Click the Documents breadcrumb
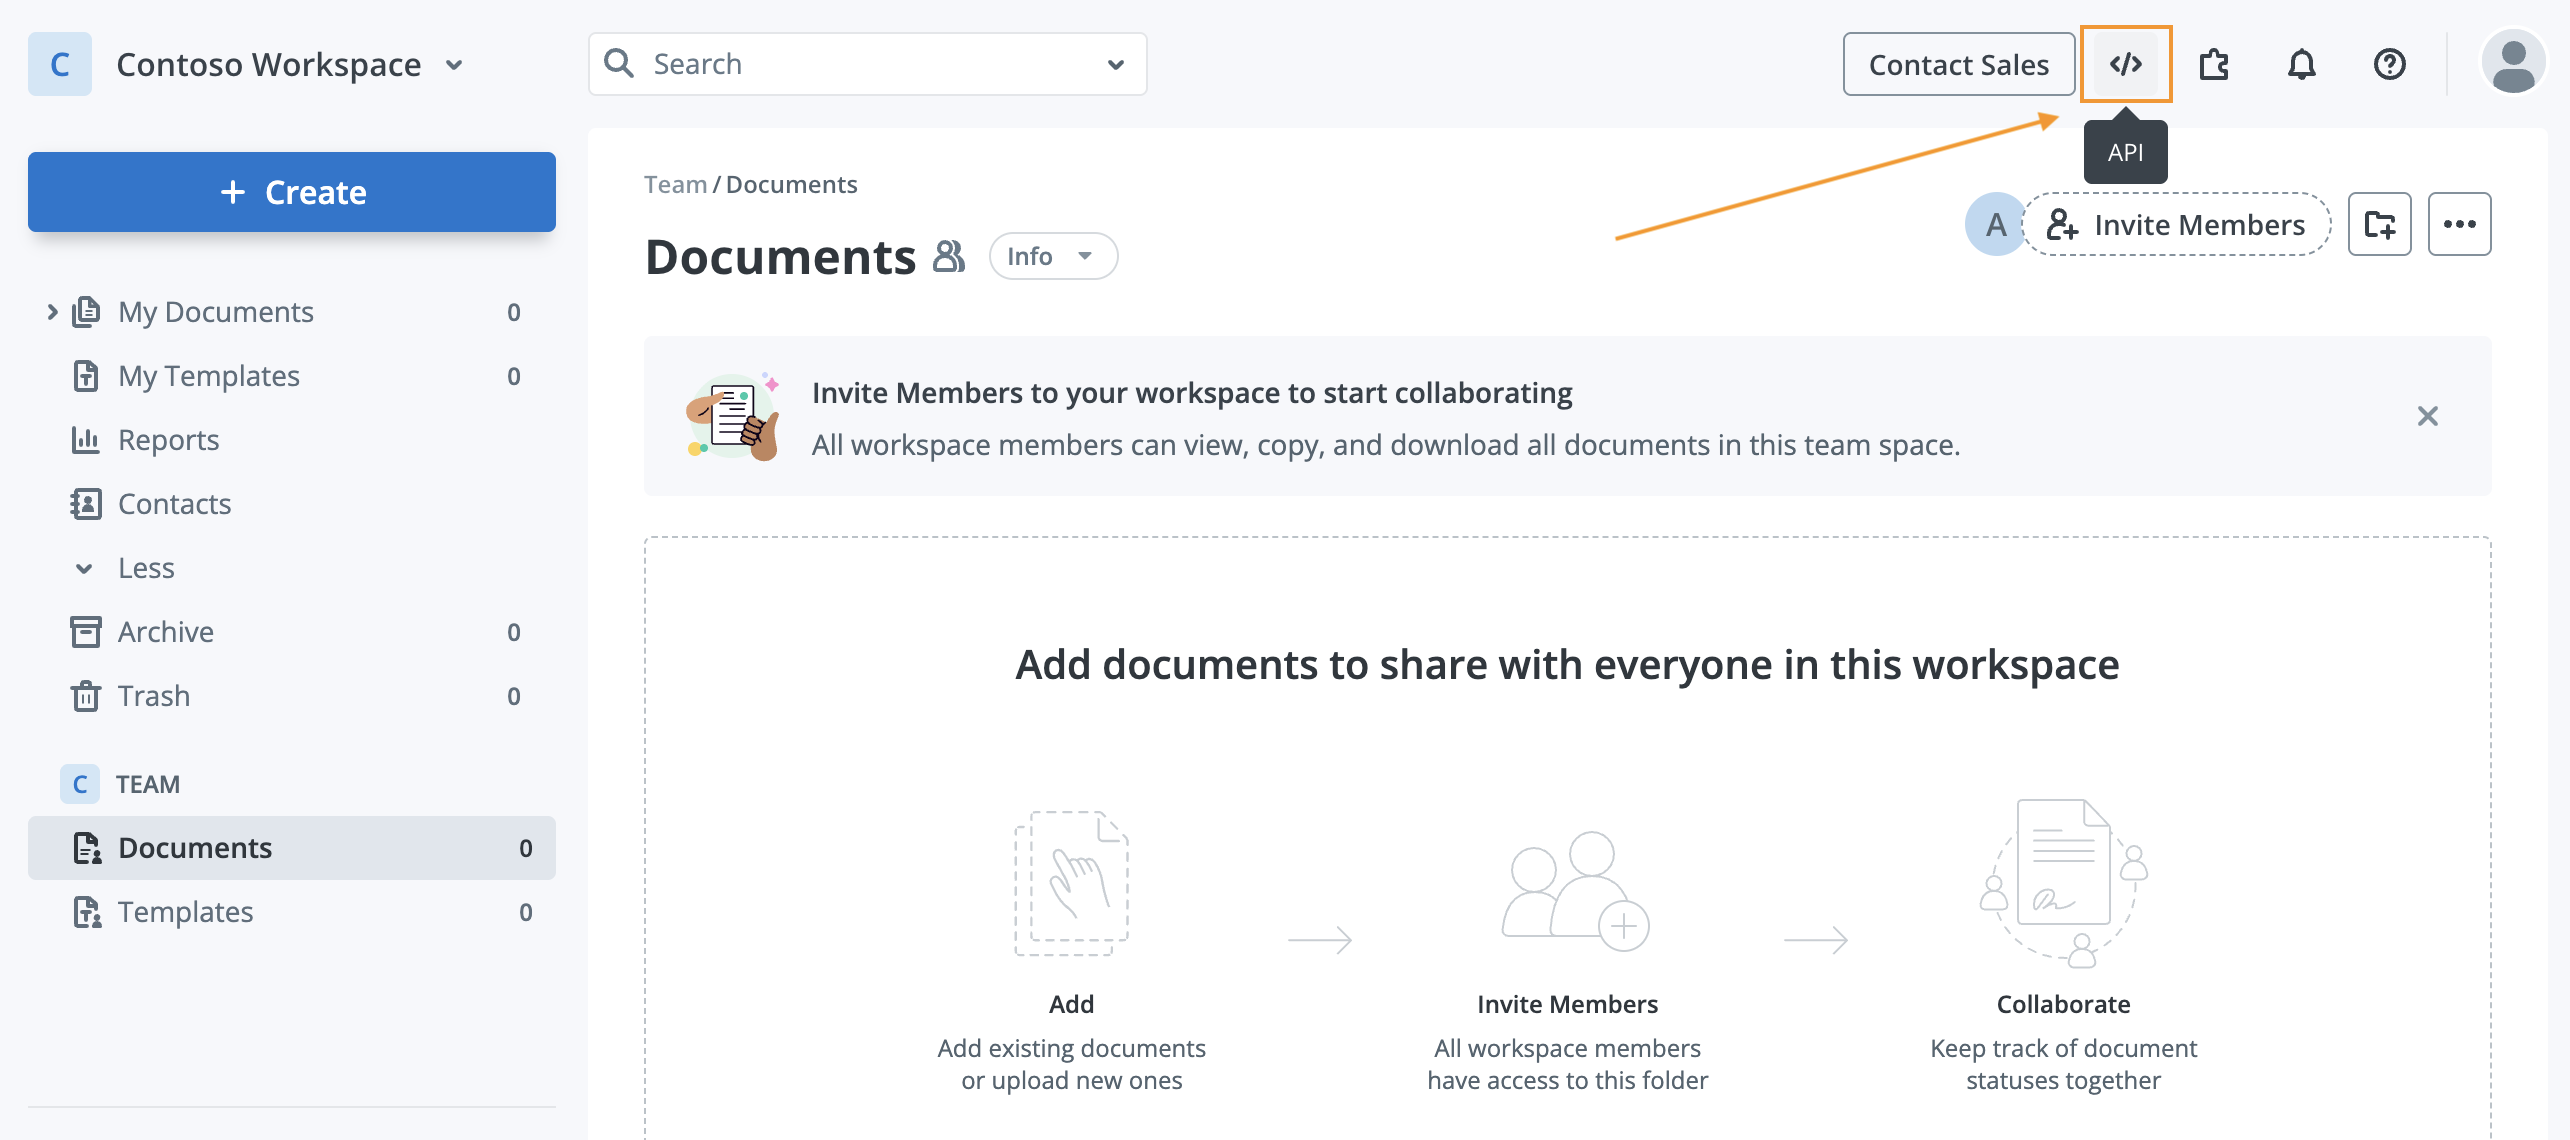This screenshot has width=2570, height=1140. pyautogui.click(x=791, y=184)
